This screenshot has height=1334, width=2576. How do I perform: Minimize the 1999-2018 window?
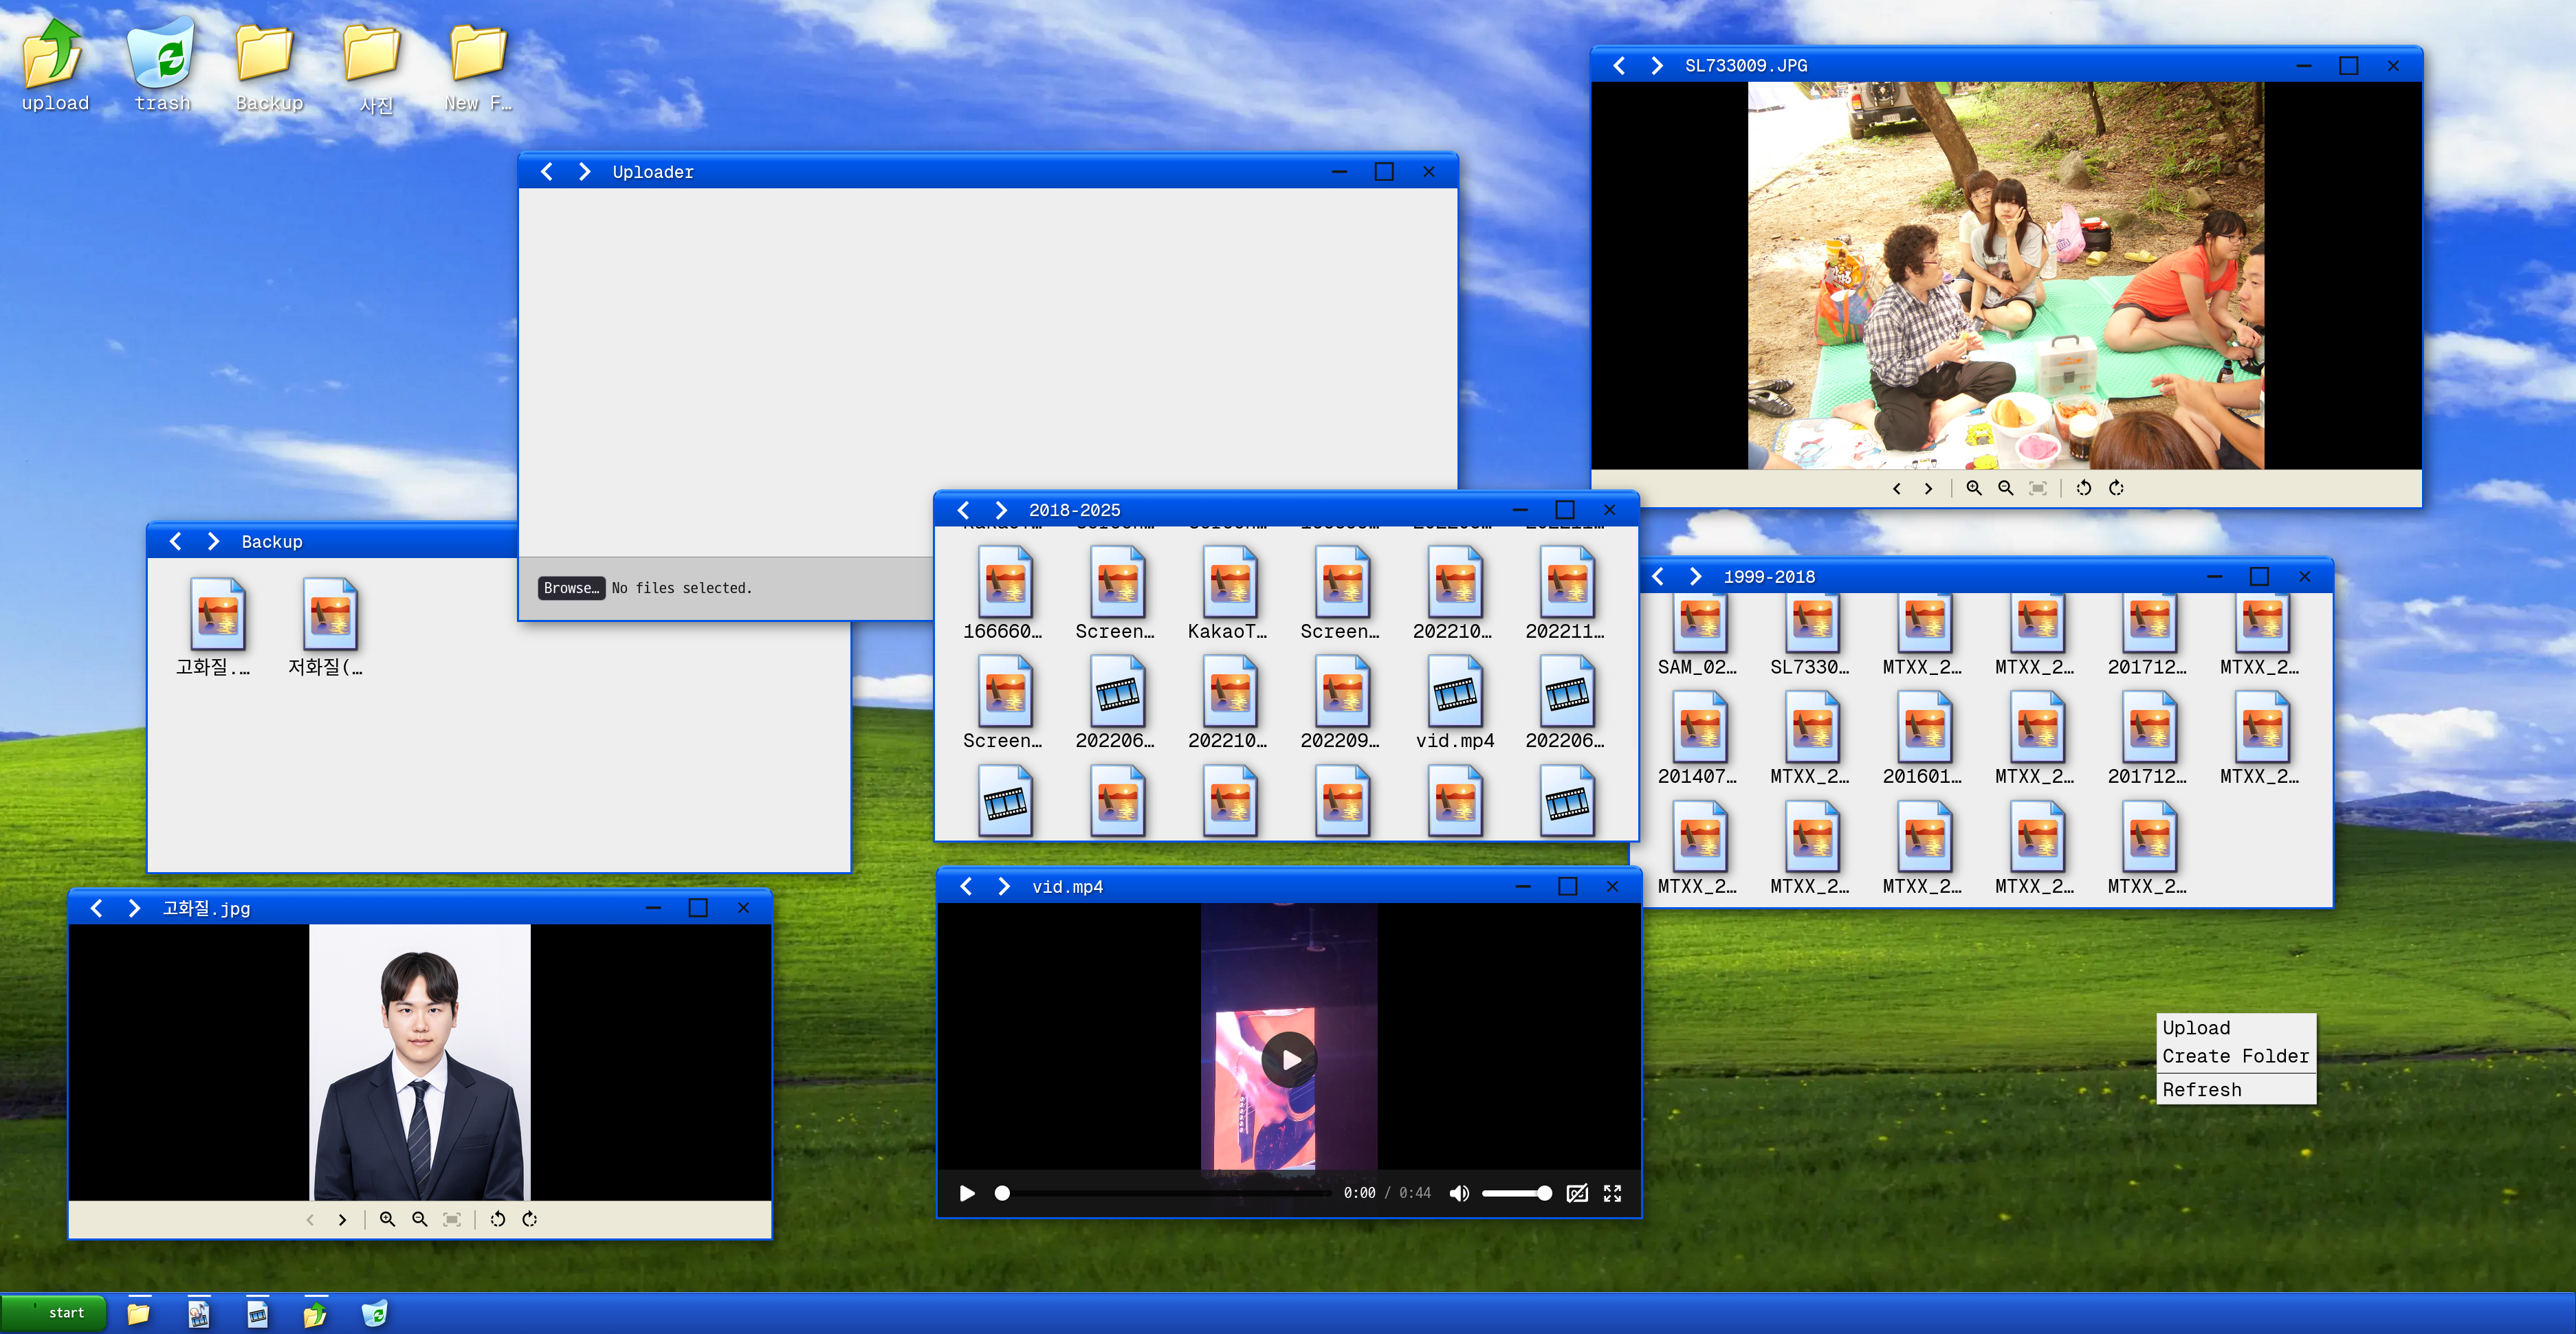2214,576
